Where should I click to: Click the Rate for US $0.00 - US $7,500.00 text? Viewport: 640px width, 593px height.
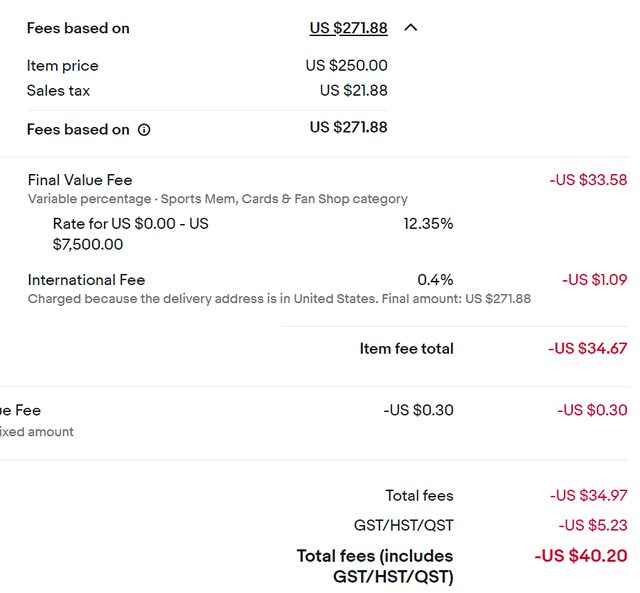pos(131,234)
